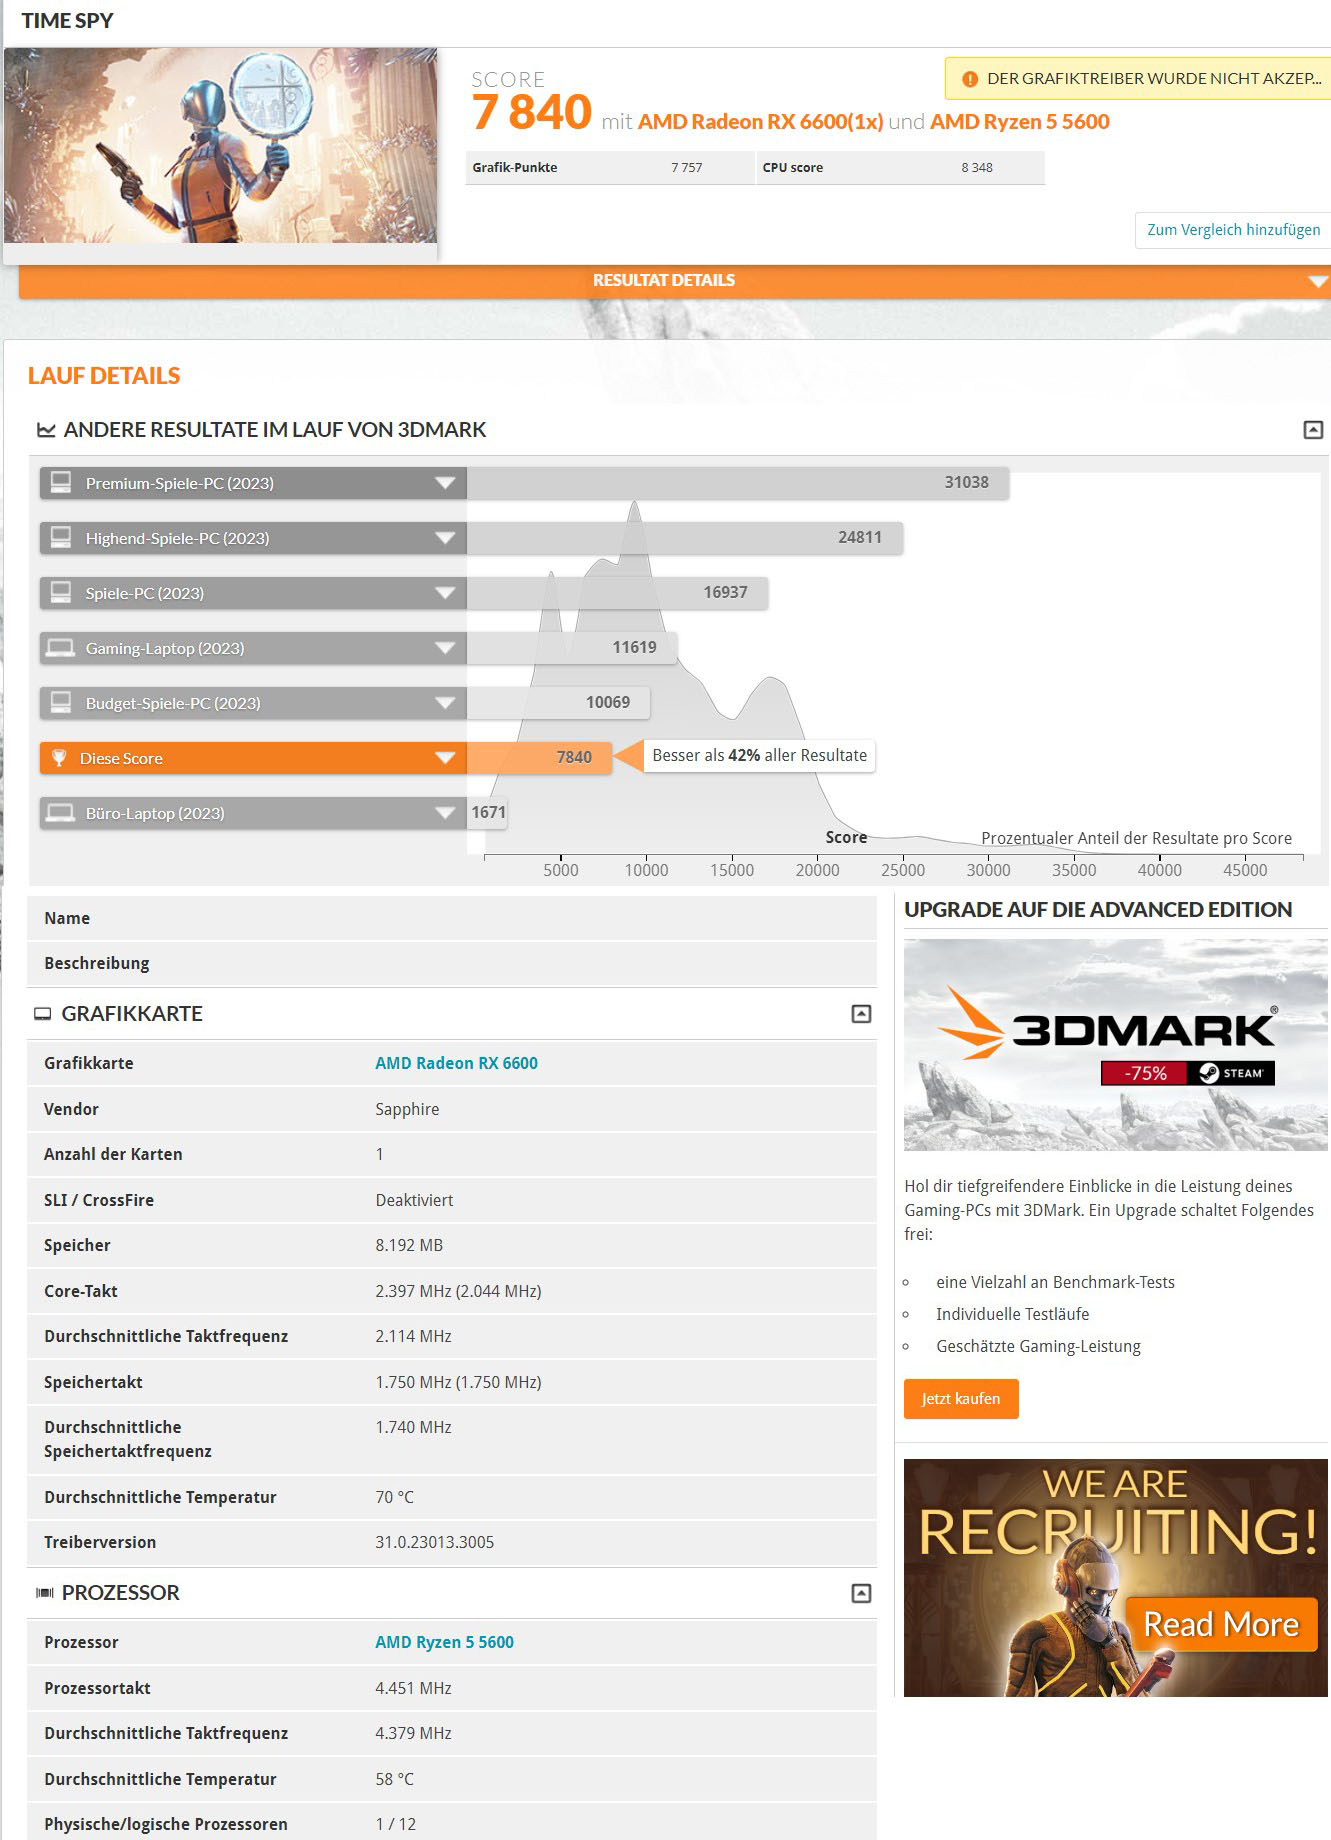This screenshot has width=1331, height=1840.
Task: Click the Premium-Spiele-PC monitor icon
Action: click(61, 483)
